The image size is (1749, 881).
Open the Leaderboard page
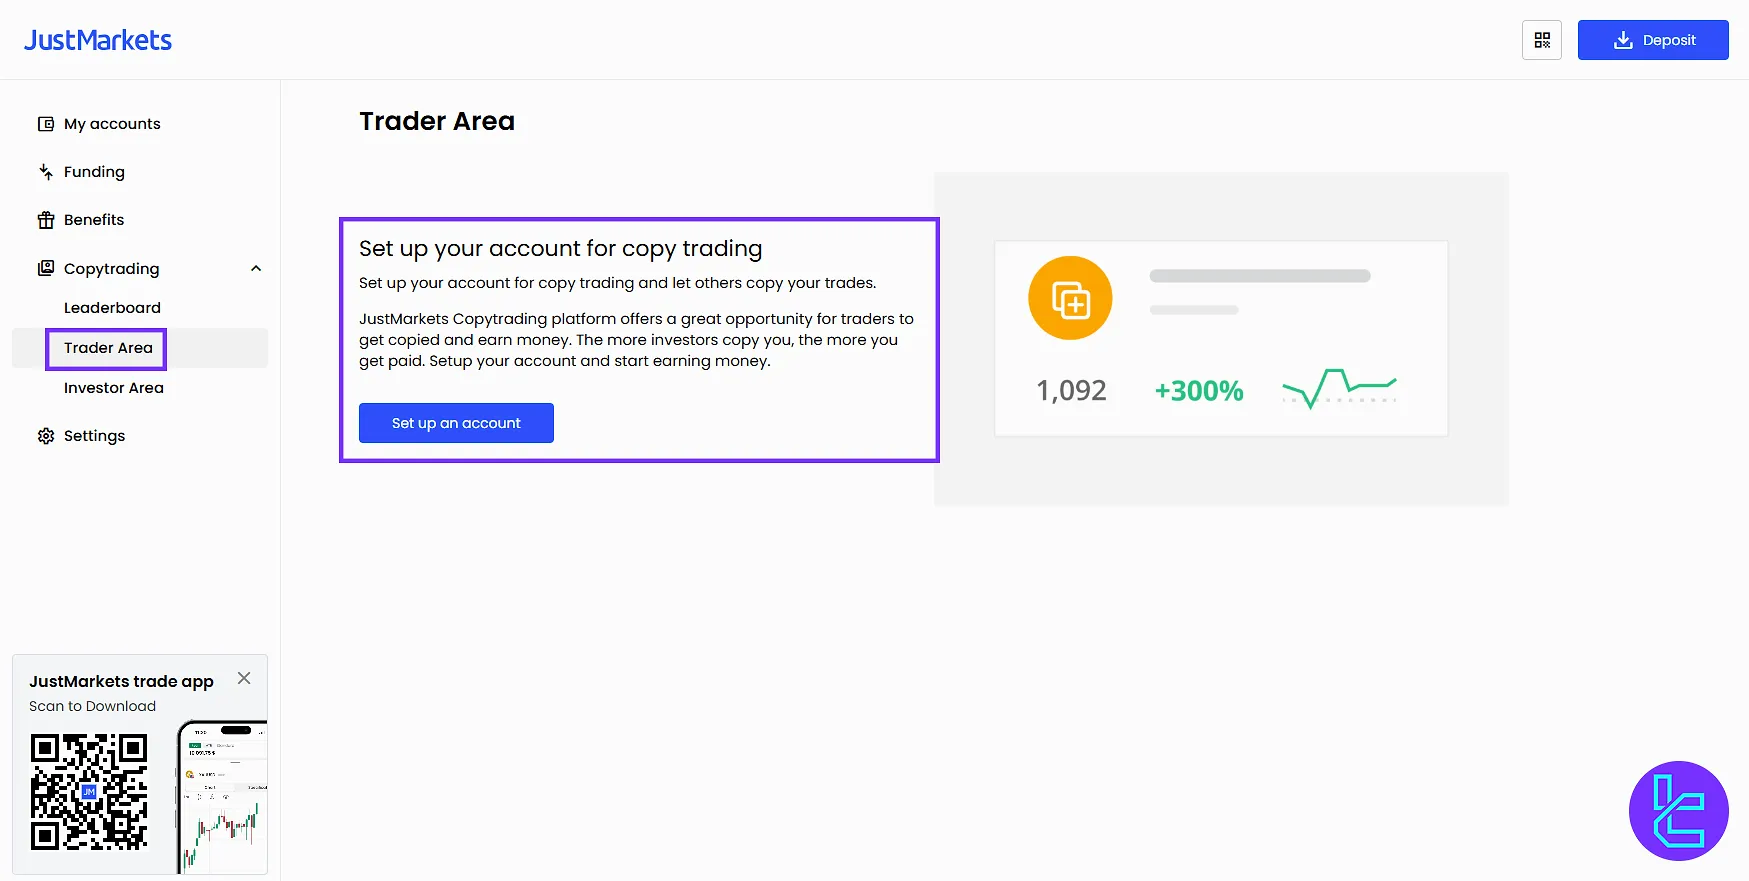tap(112, 308)
